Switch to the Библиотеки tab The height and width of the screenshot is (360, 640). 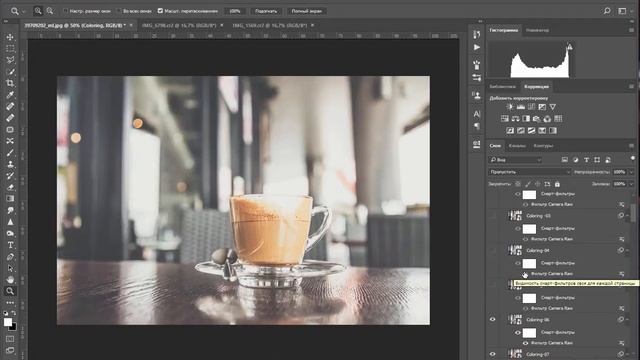(x=502, y=87)
